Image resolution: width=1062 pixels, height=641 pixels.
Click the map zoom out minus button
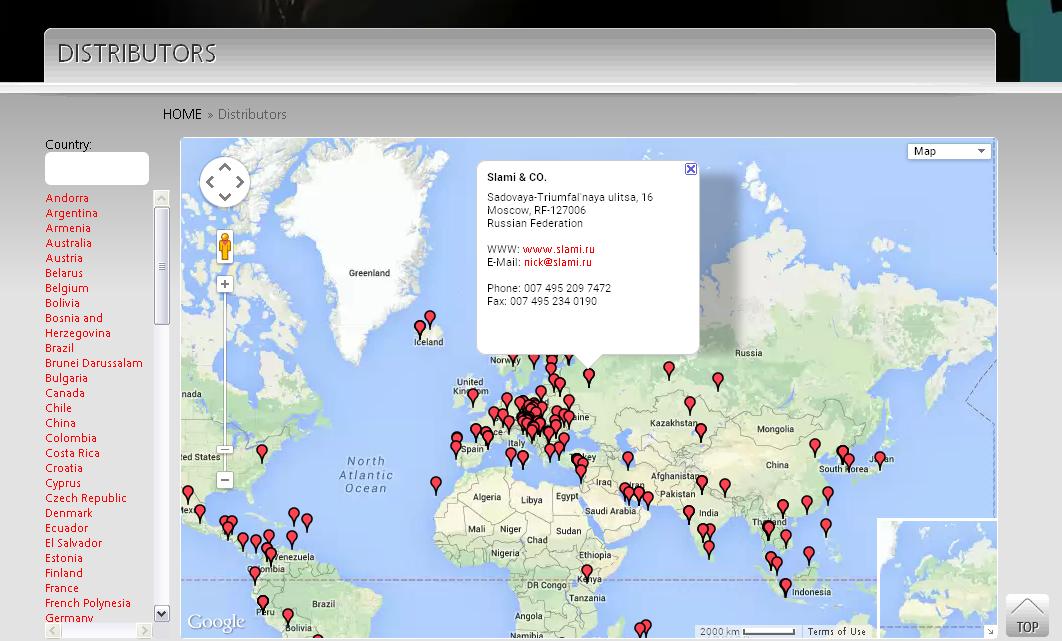pos(225,481)
